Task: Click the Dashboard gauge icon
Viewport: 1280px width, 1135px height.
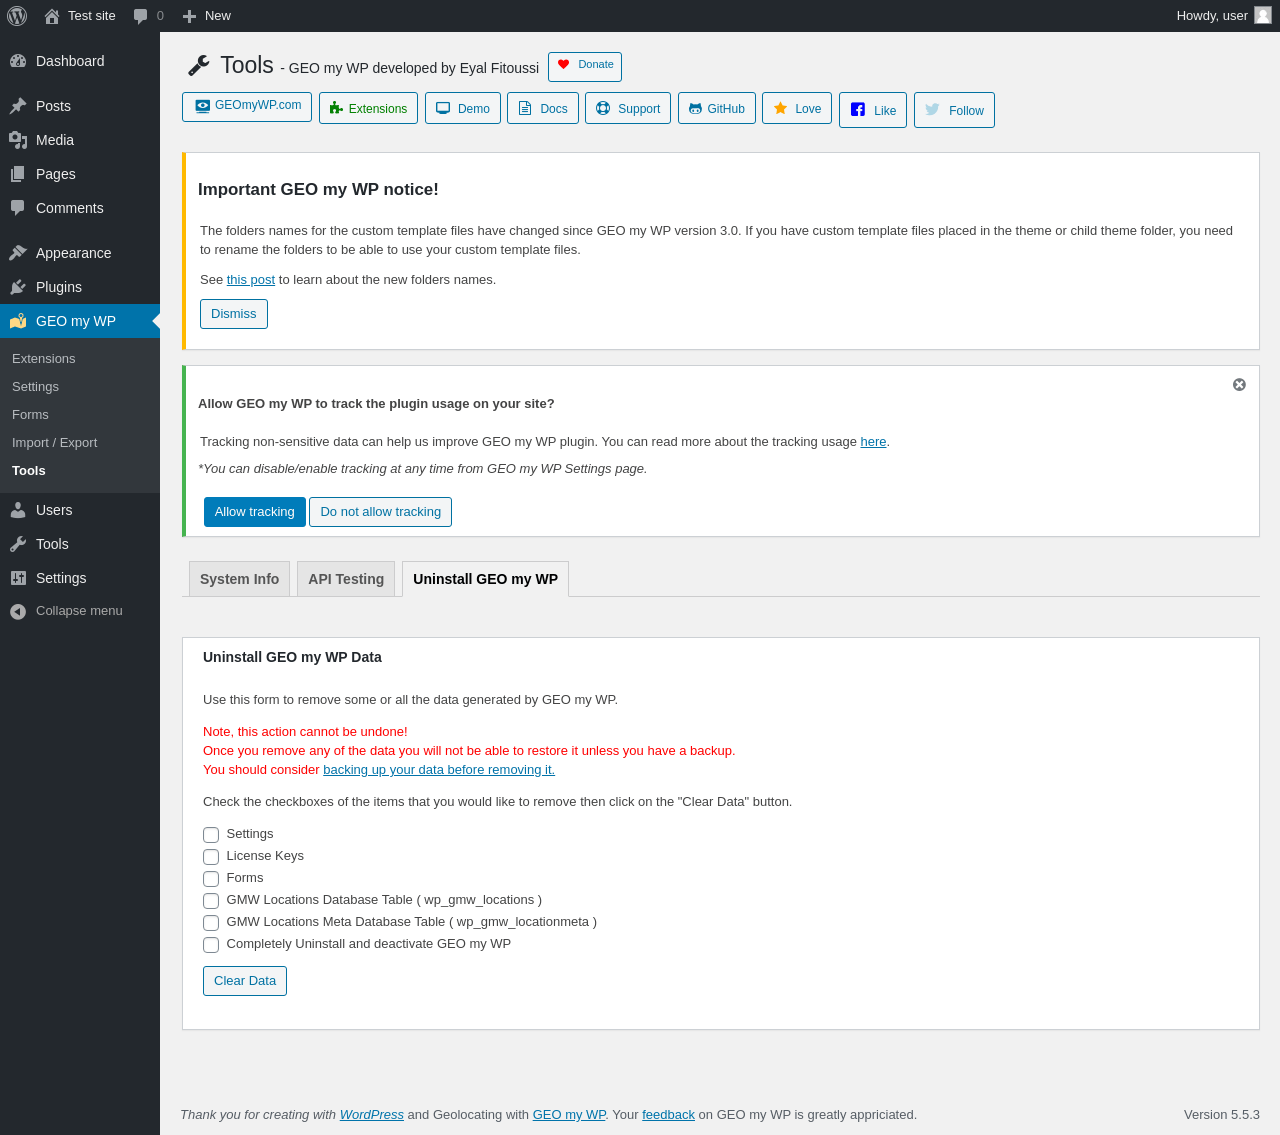Action: click(18, 61)
